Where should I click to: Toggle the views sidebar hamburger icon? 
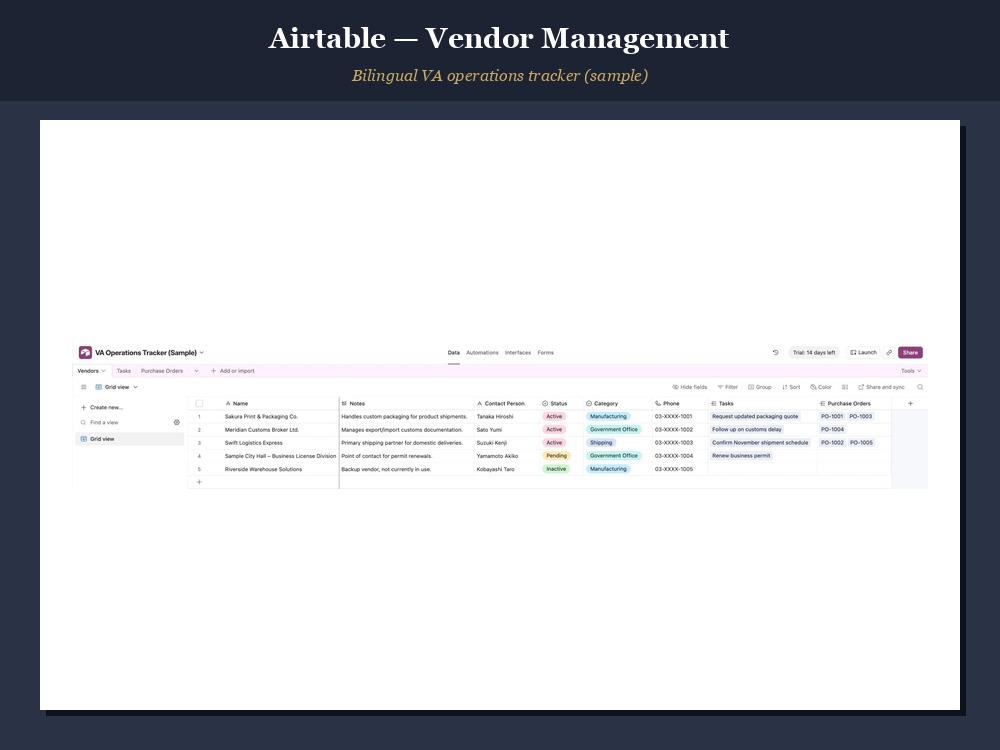(x=84, y=387)
